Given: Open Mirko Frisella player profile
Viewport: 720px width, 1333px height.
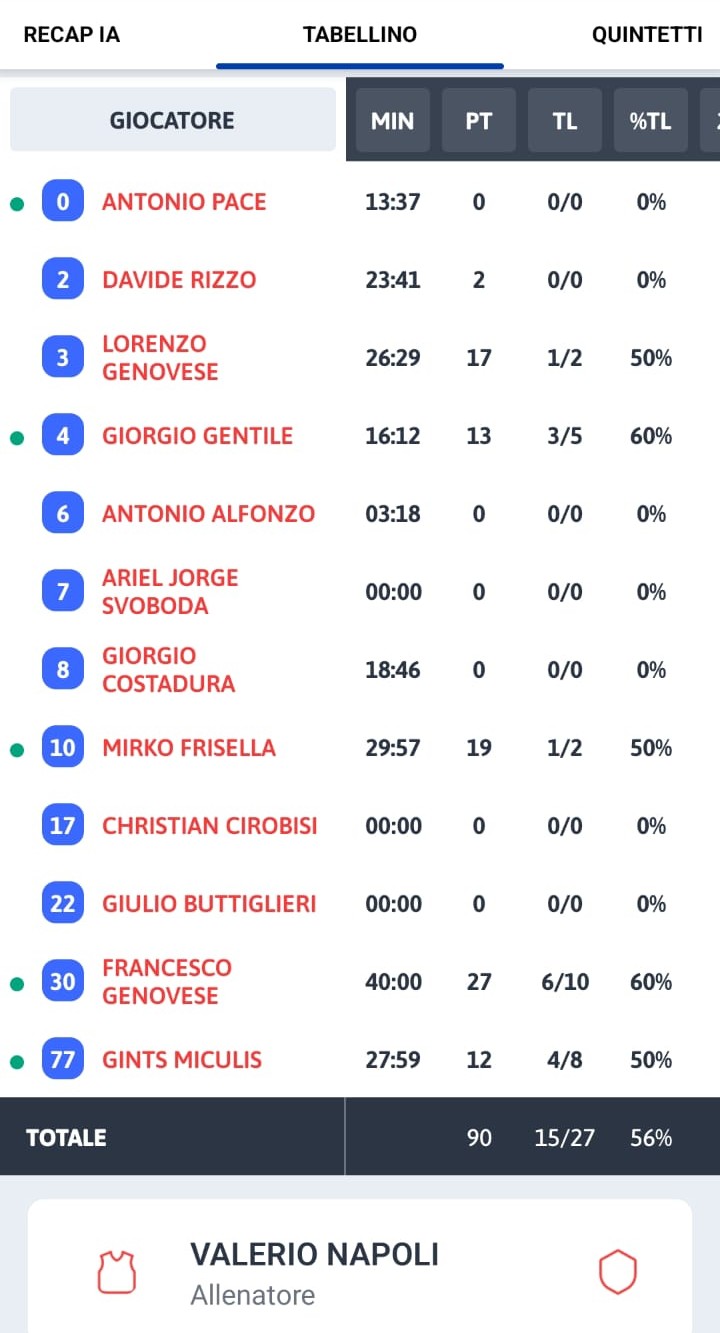Looking at the screenshot, I should pos(189,748).
